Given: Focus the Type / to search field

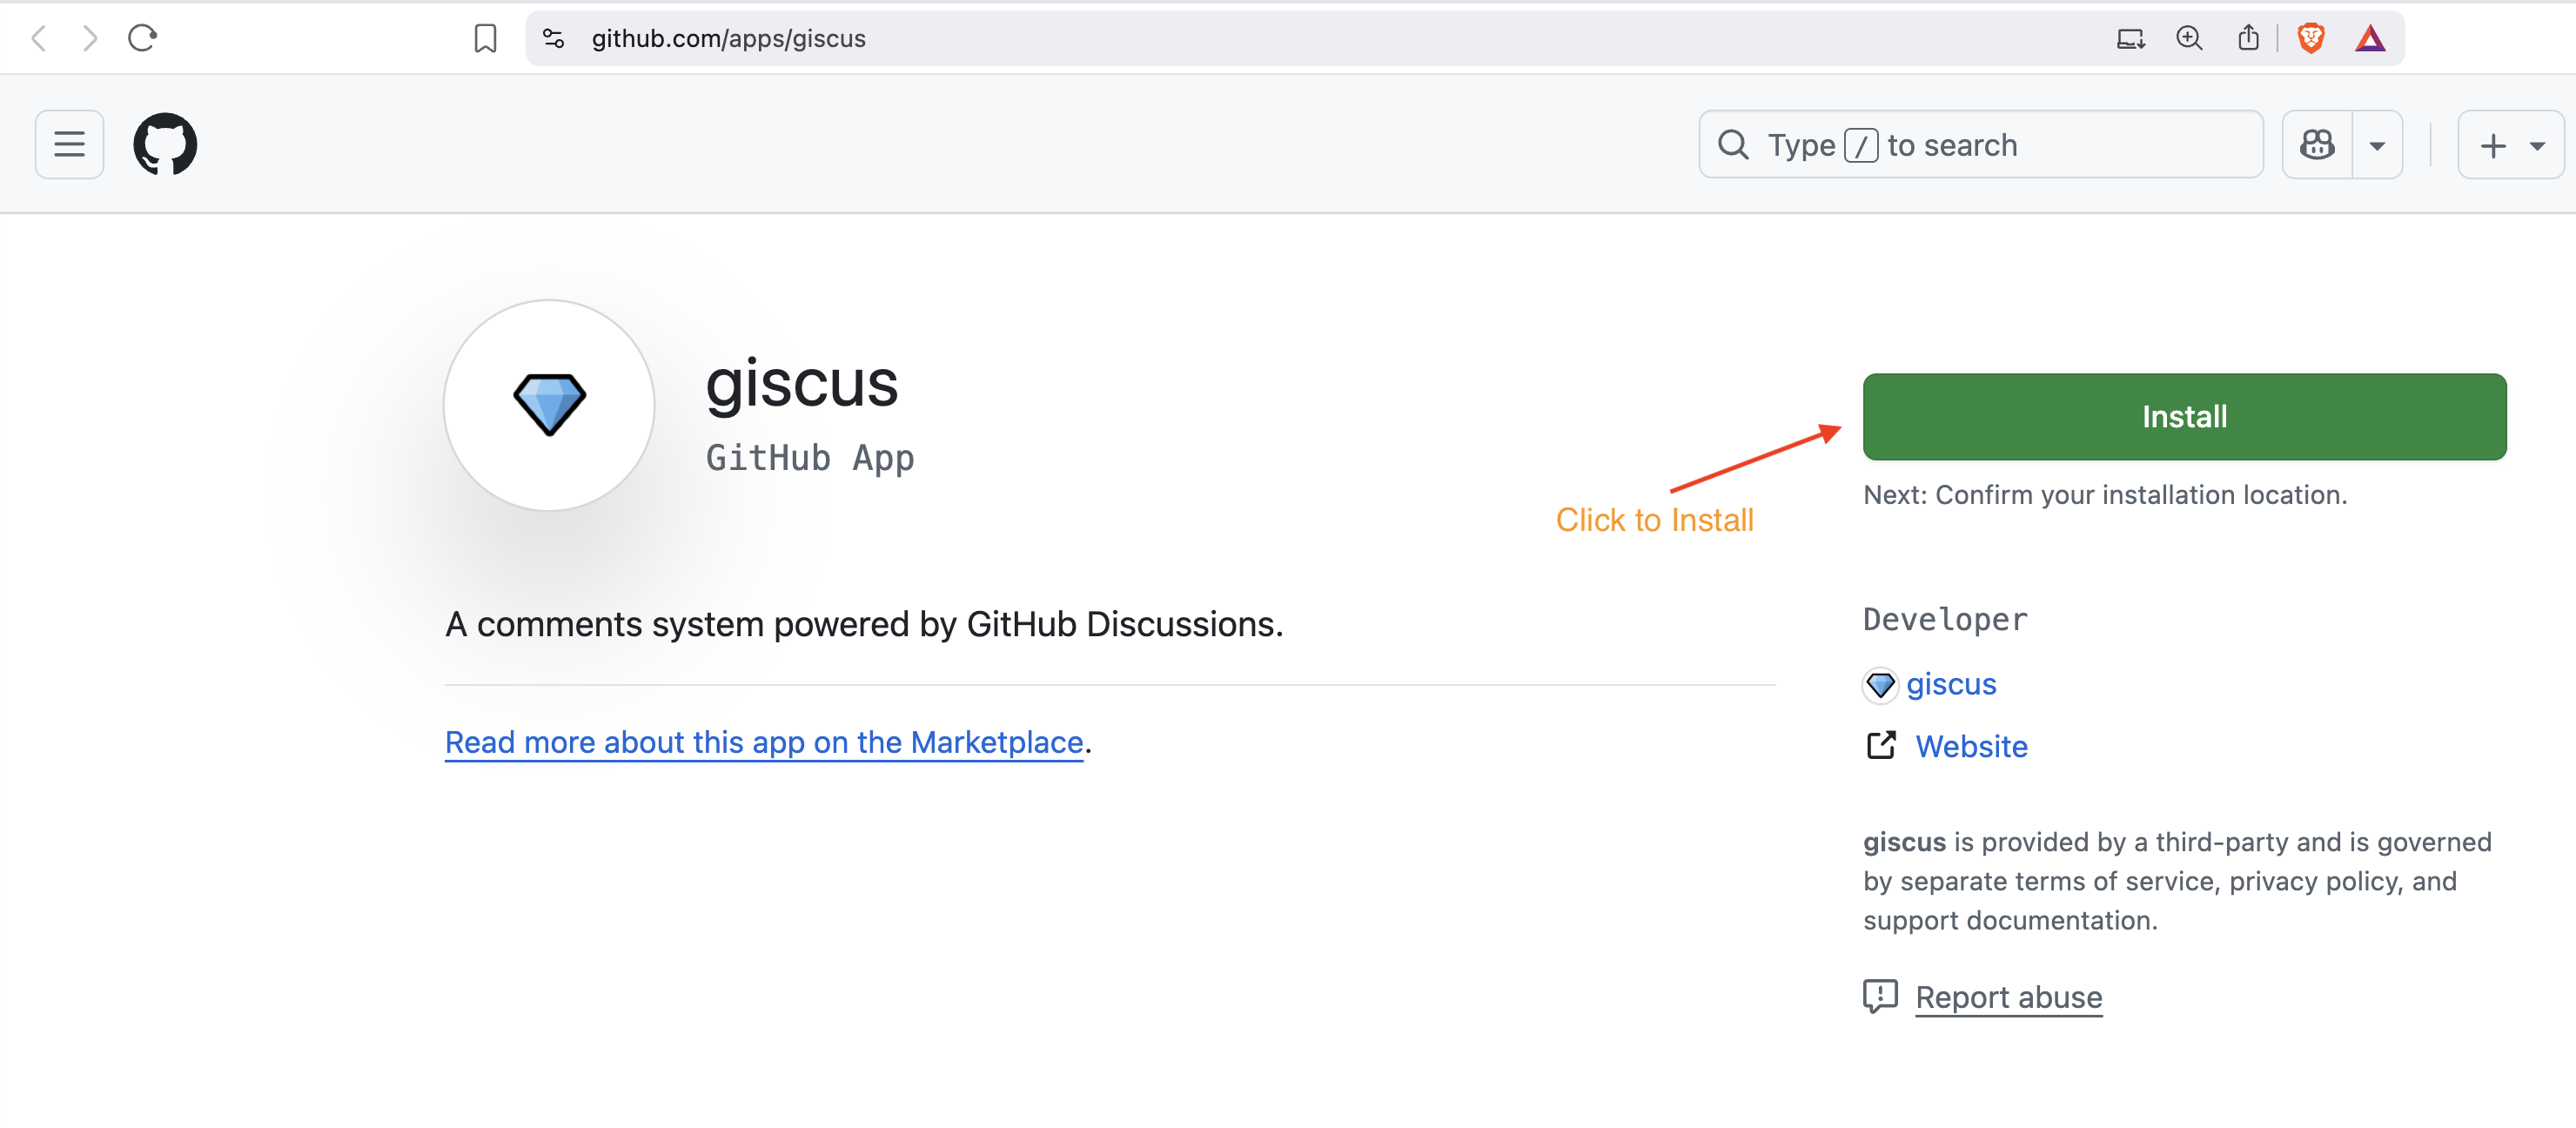Looking at the screenshot, I should (1980, 145).
